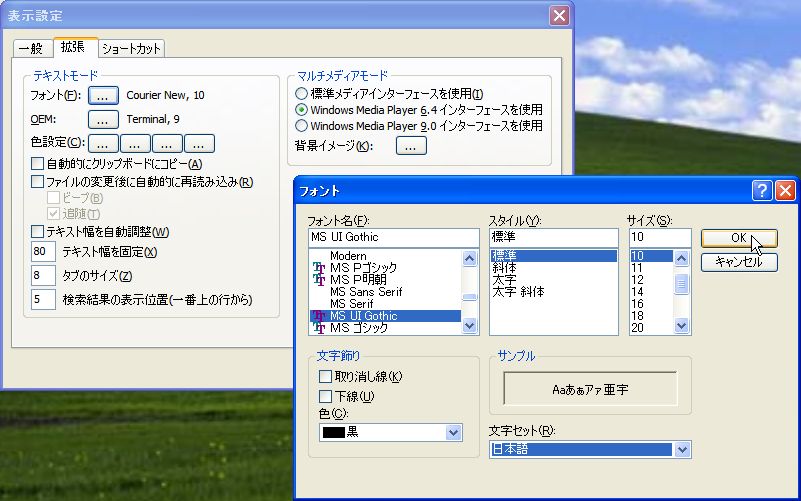
Task: Select MS P明朝 in font list
Action: (358, 280)
